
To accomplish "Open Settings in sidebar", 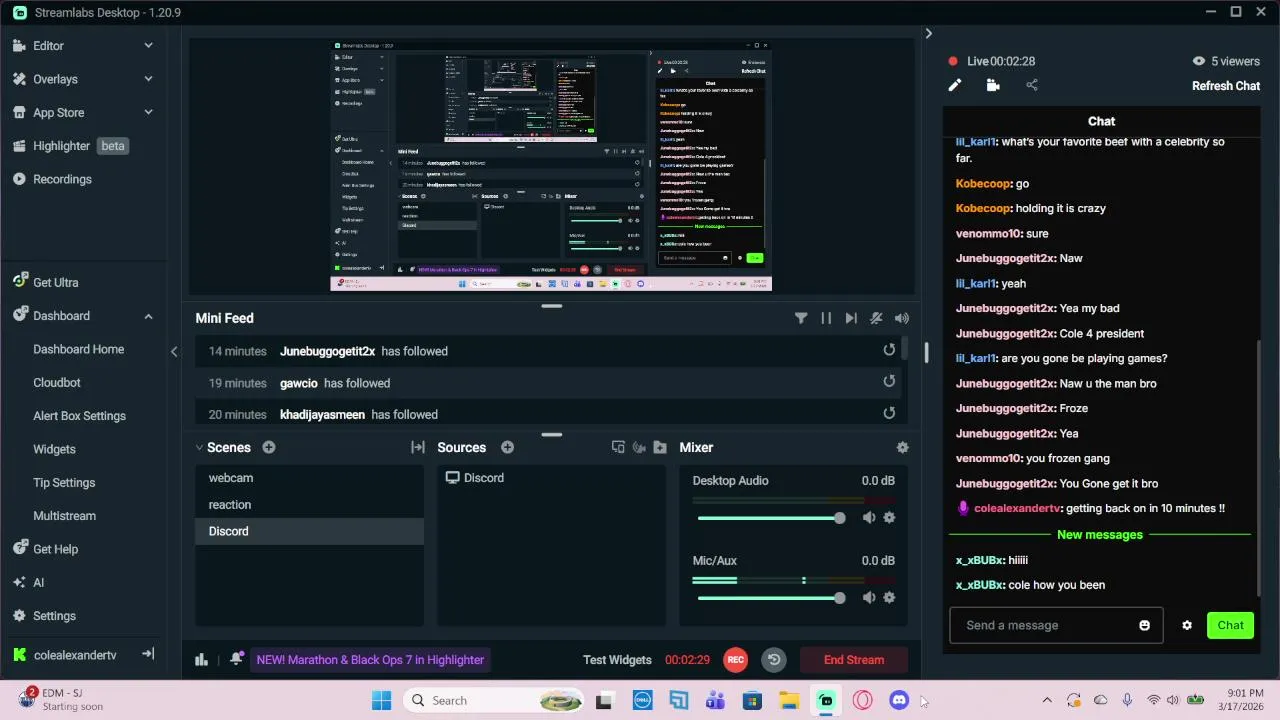I will point(54,616).
